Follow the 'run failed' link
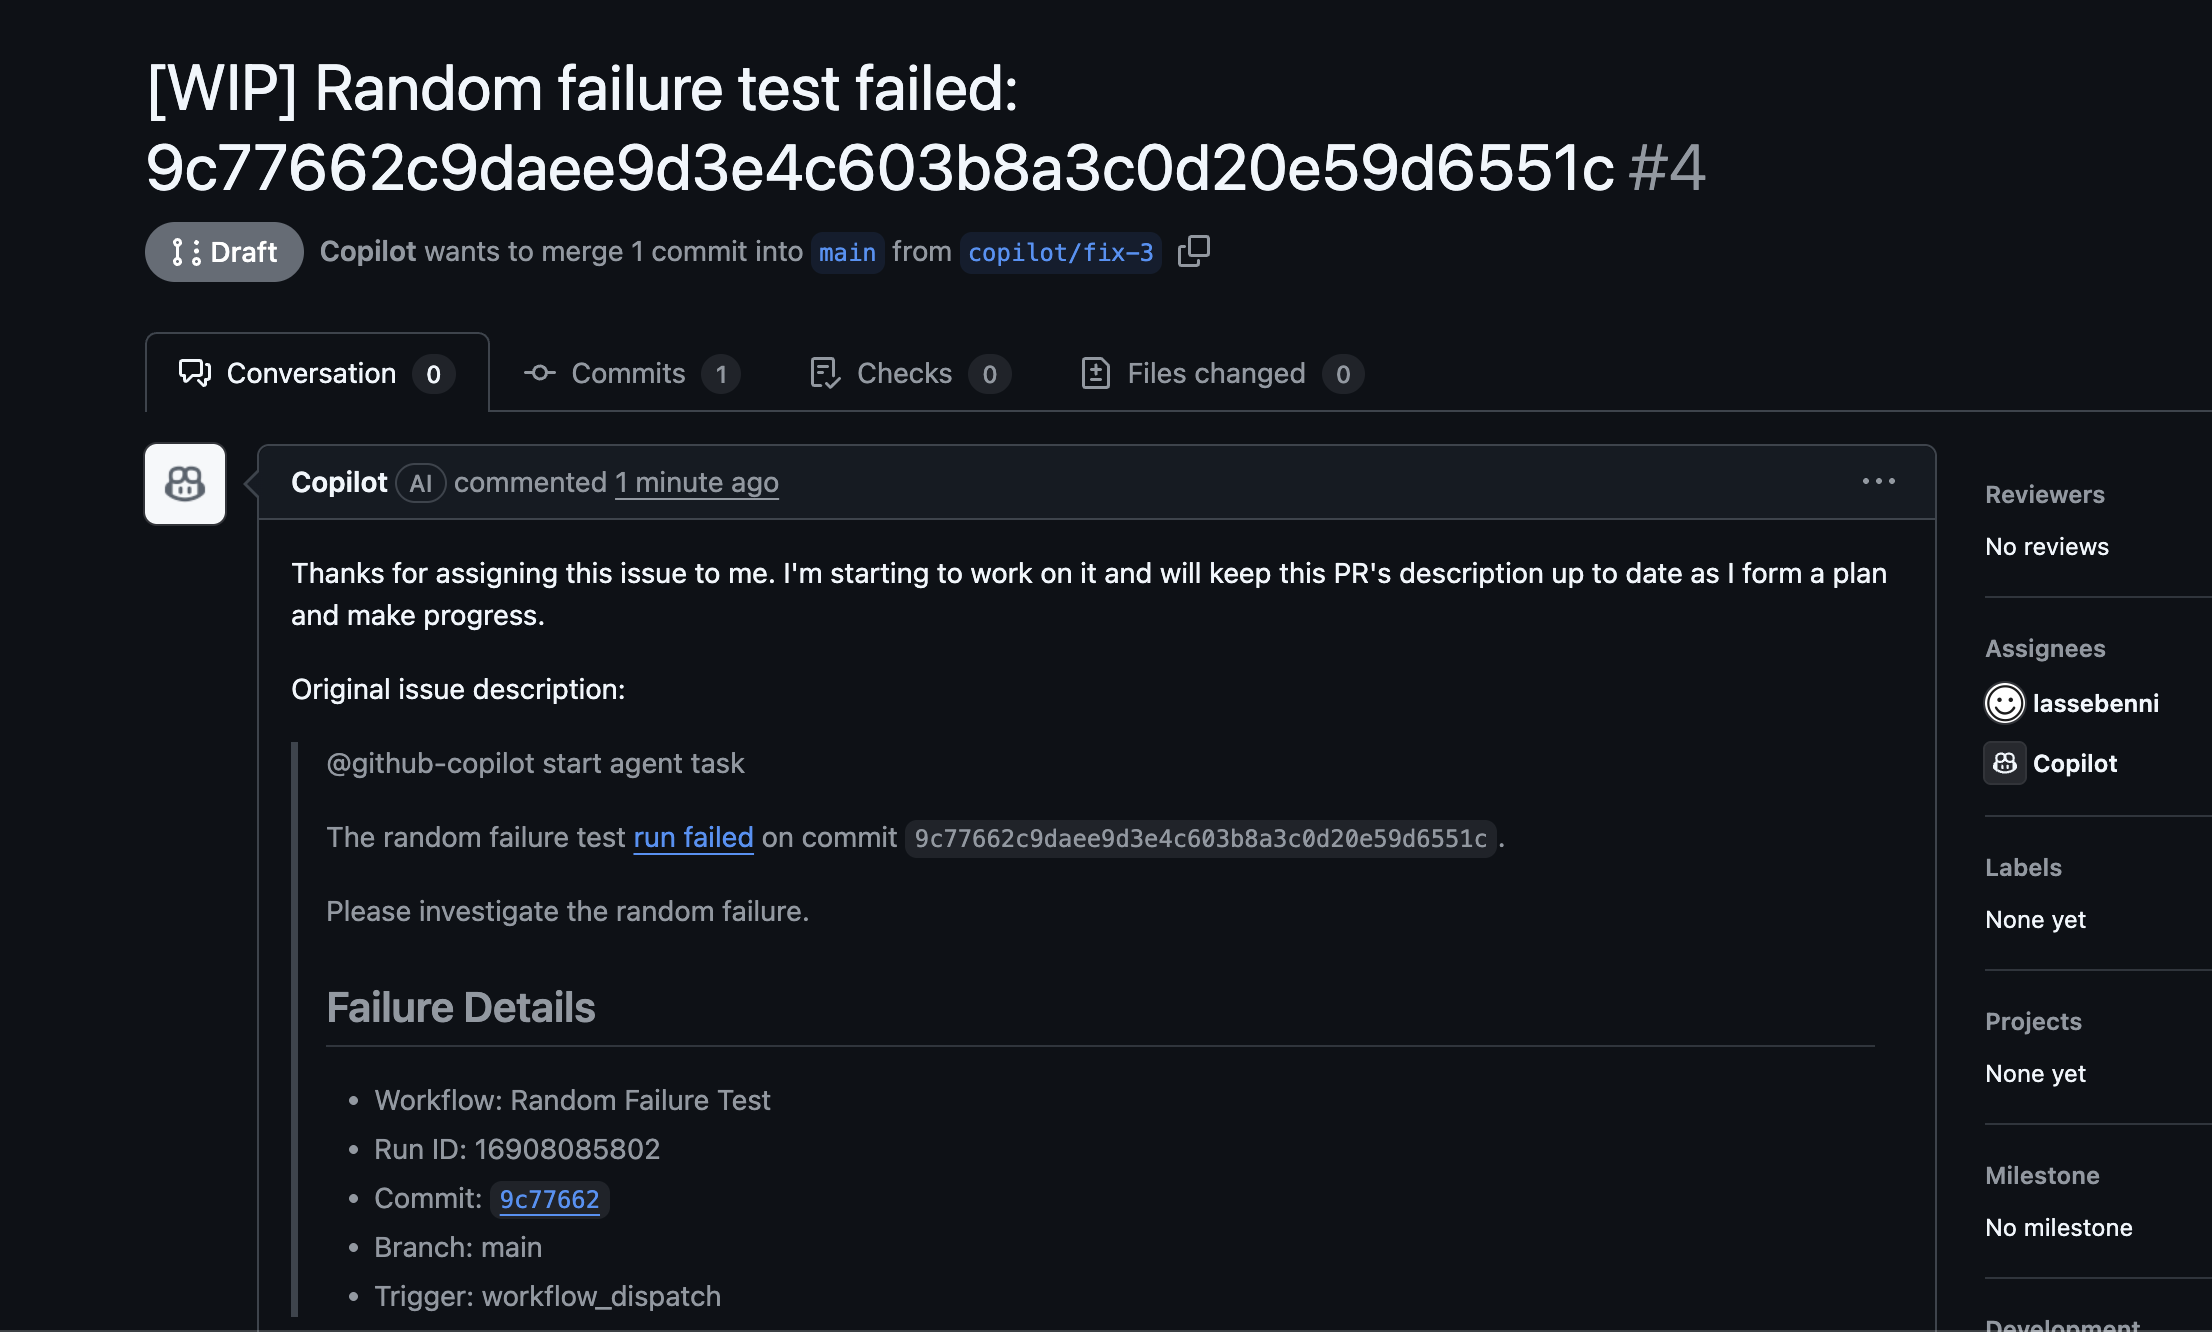The image size is (2212, 1332). click(x=693, y=837)
